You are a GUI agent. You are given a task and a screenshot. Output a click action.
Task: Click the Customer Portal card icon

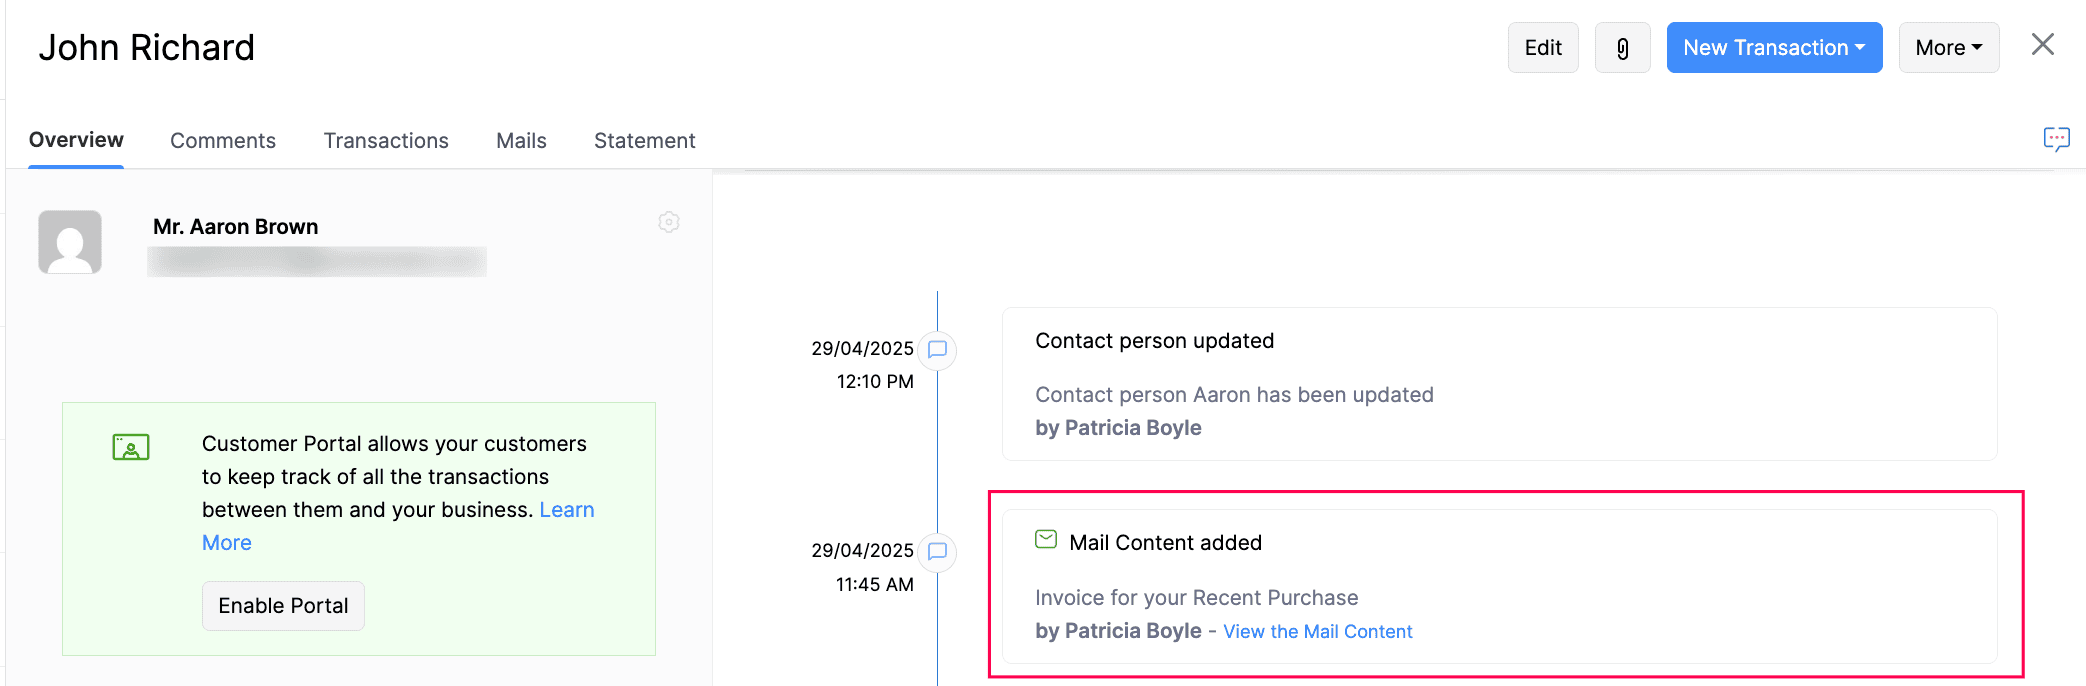tap(132, 447)
